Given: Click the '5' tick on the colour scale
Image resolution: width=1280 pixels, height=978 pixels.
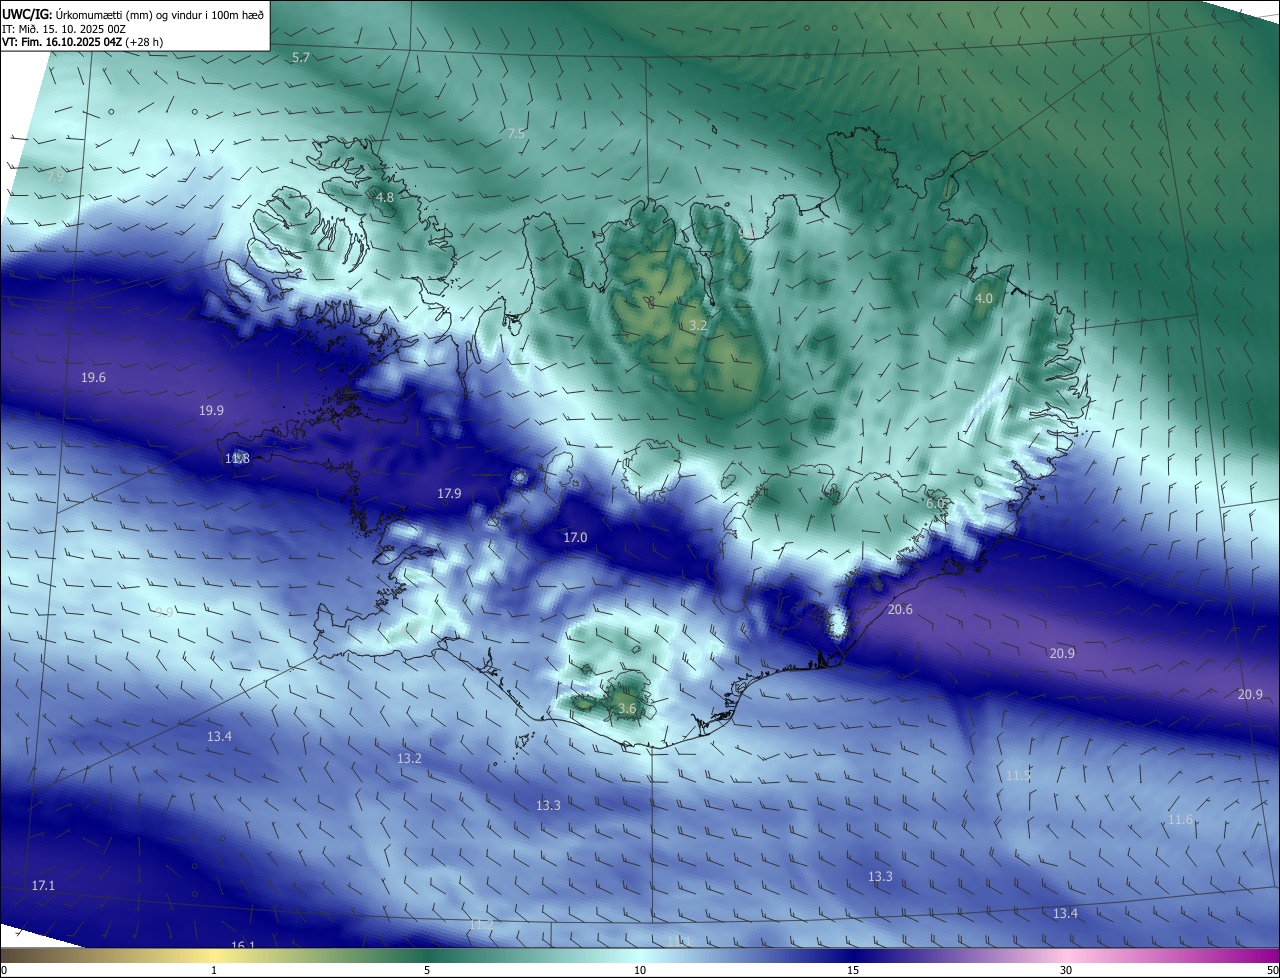Looking at the screenshot, I should click(x=427, y=970).
